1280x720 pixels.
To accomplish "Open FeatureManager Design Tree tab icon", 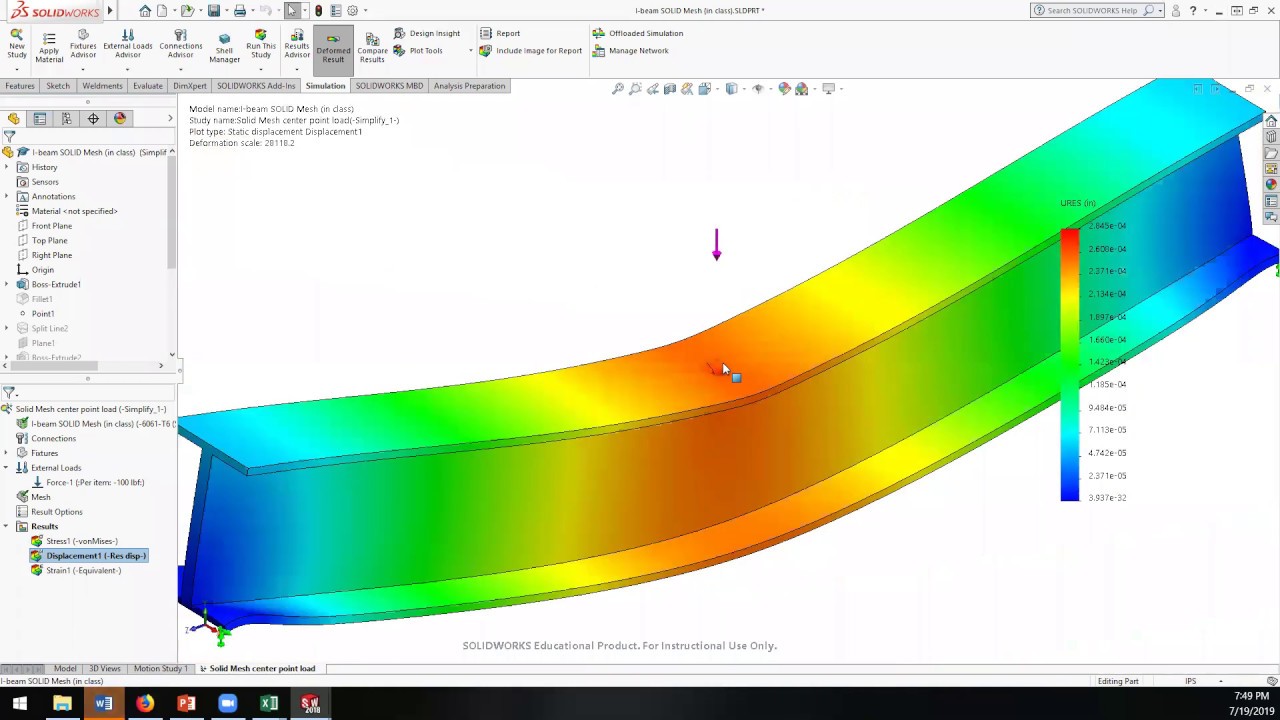I will pos(14,119).
